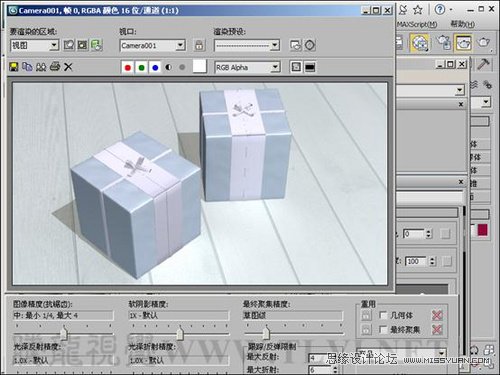
Task: Click the red X clear icon for 最终聚集
Action: pos(437,330)
